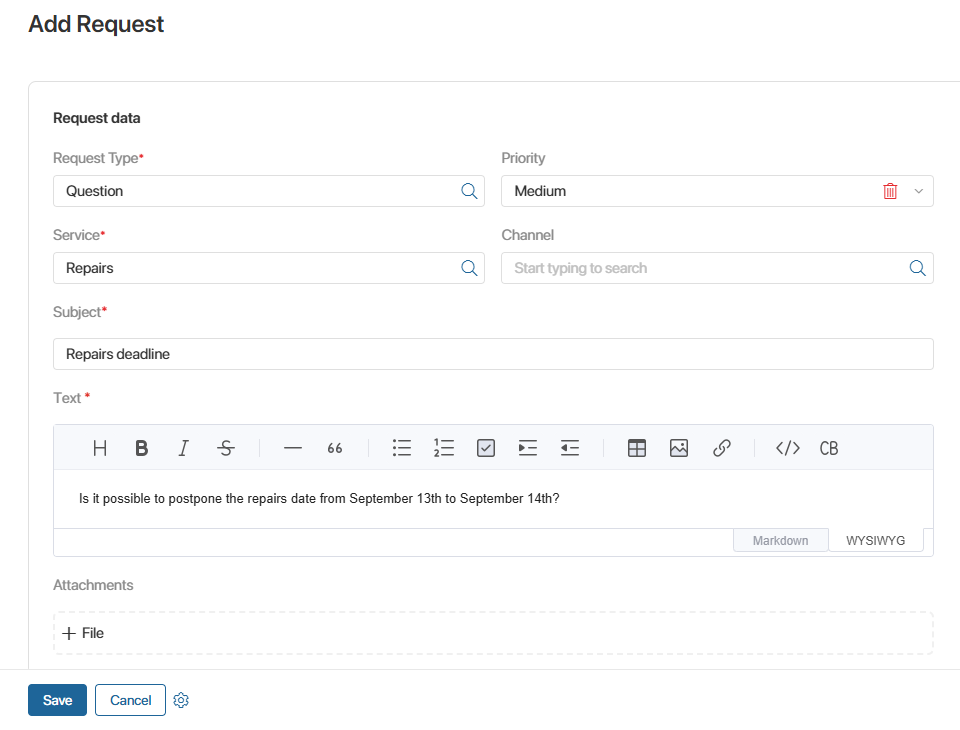Save the request

click(57, 700)
